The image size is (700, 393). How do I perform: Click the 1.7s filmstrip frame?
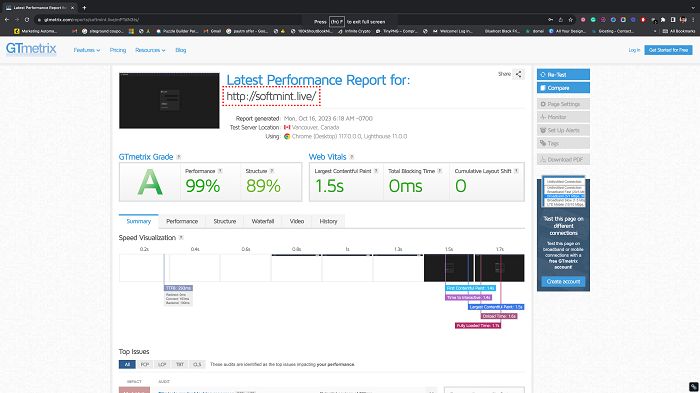tap(500, 268)
